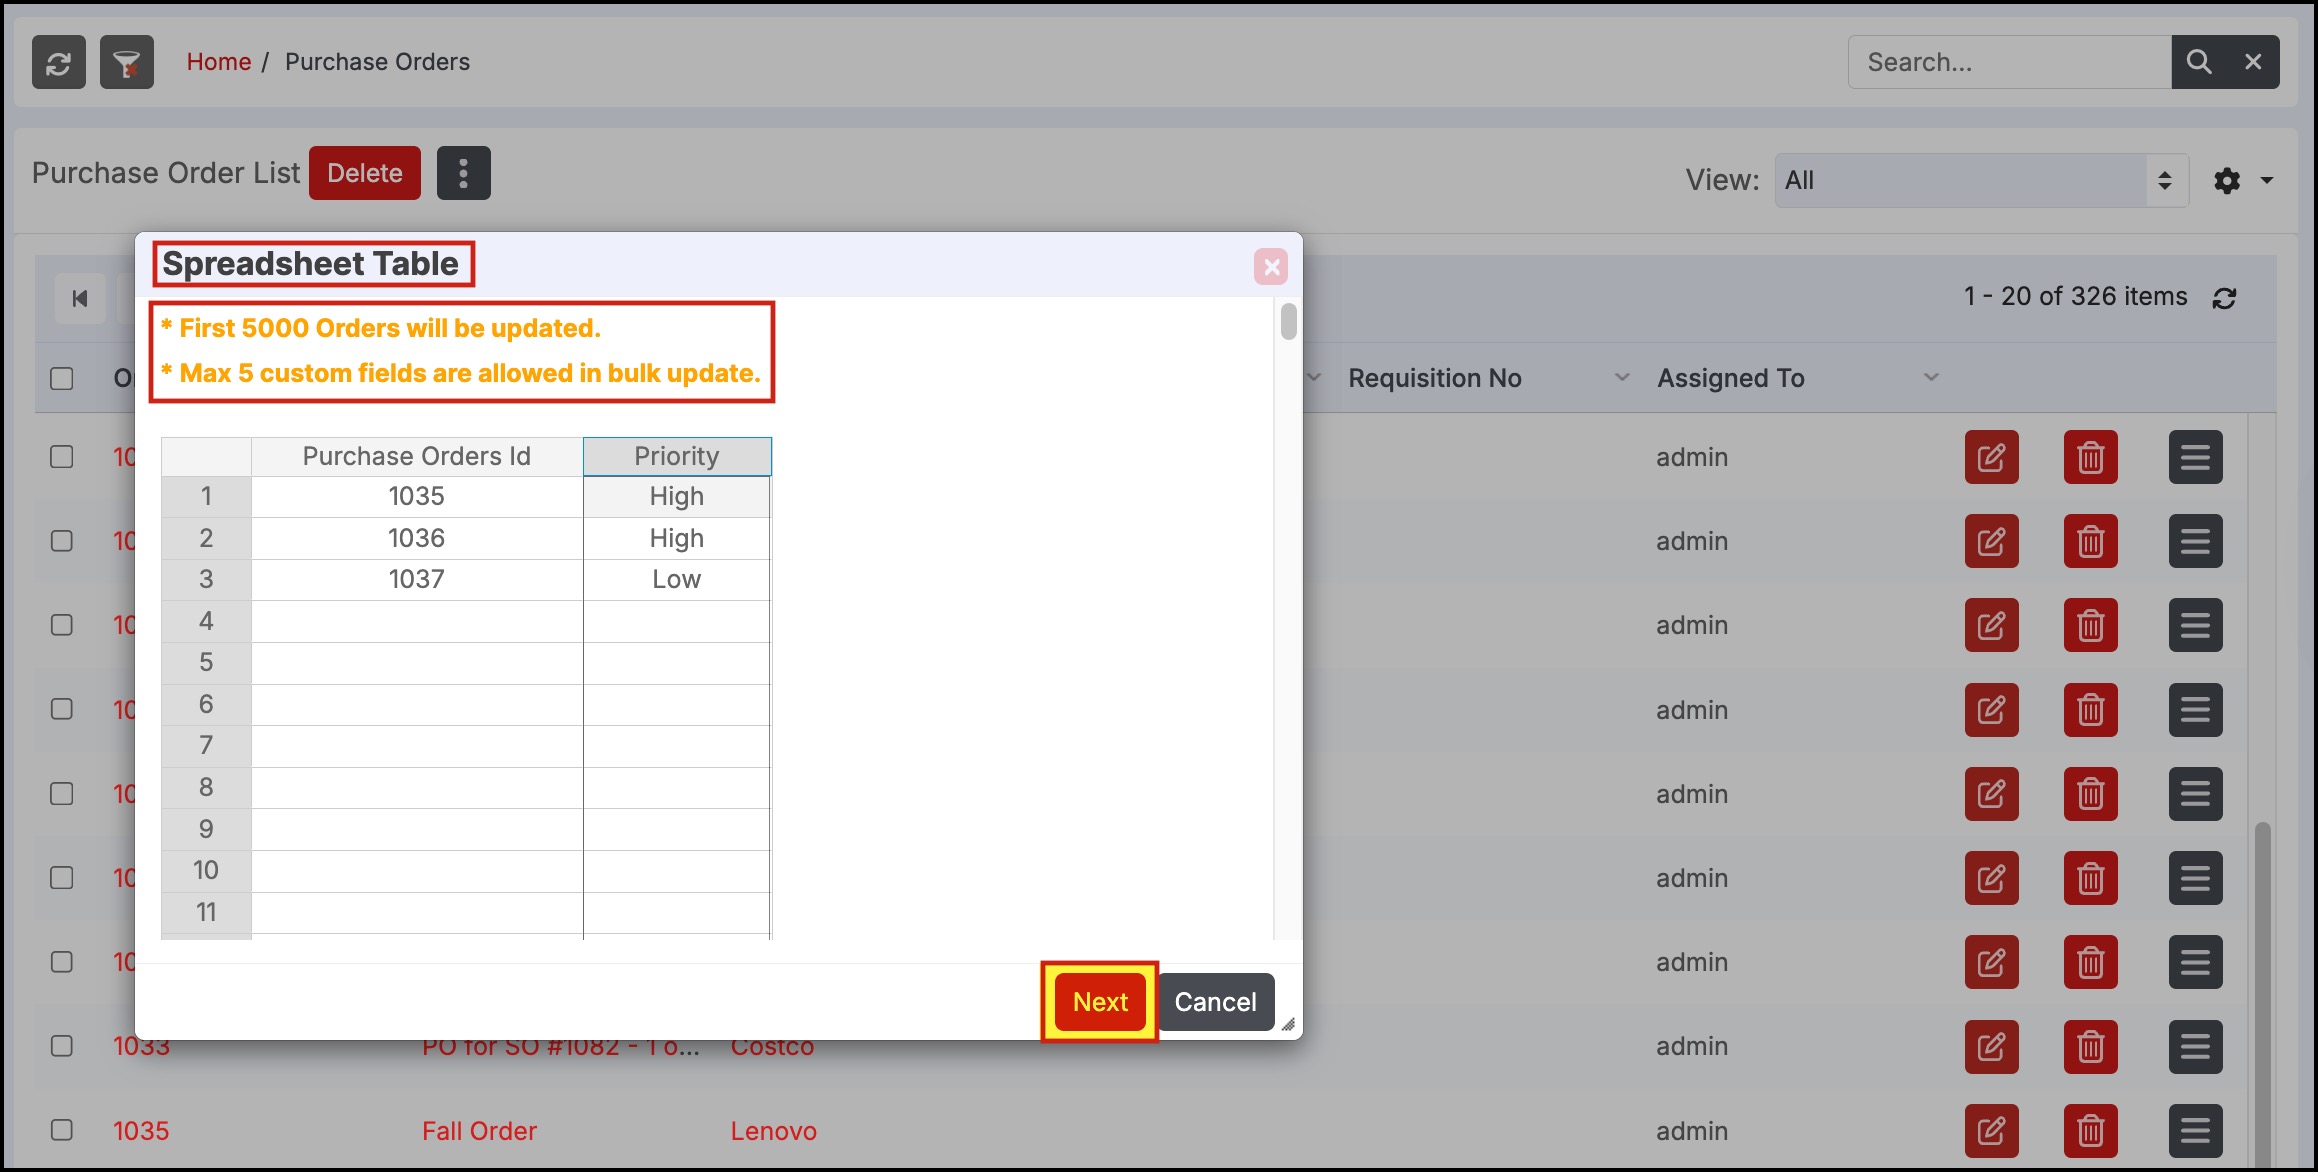Screen dimensions: 2318x1172
Task: Select the Priority column header in spreadsheet
Action: pos(677,456)
